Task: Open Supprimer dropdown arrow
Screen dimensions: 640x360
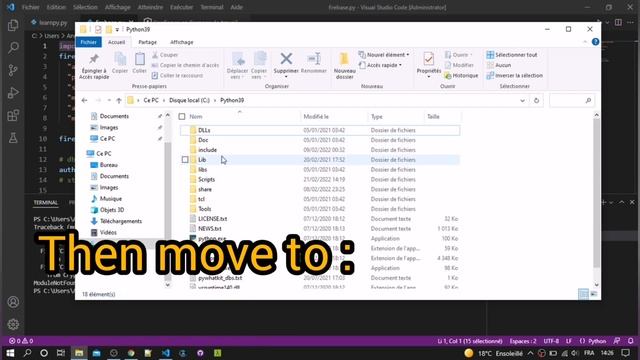Action: [286, 77]
